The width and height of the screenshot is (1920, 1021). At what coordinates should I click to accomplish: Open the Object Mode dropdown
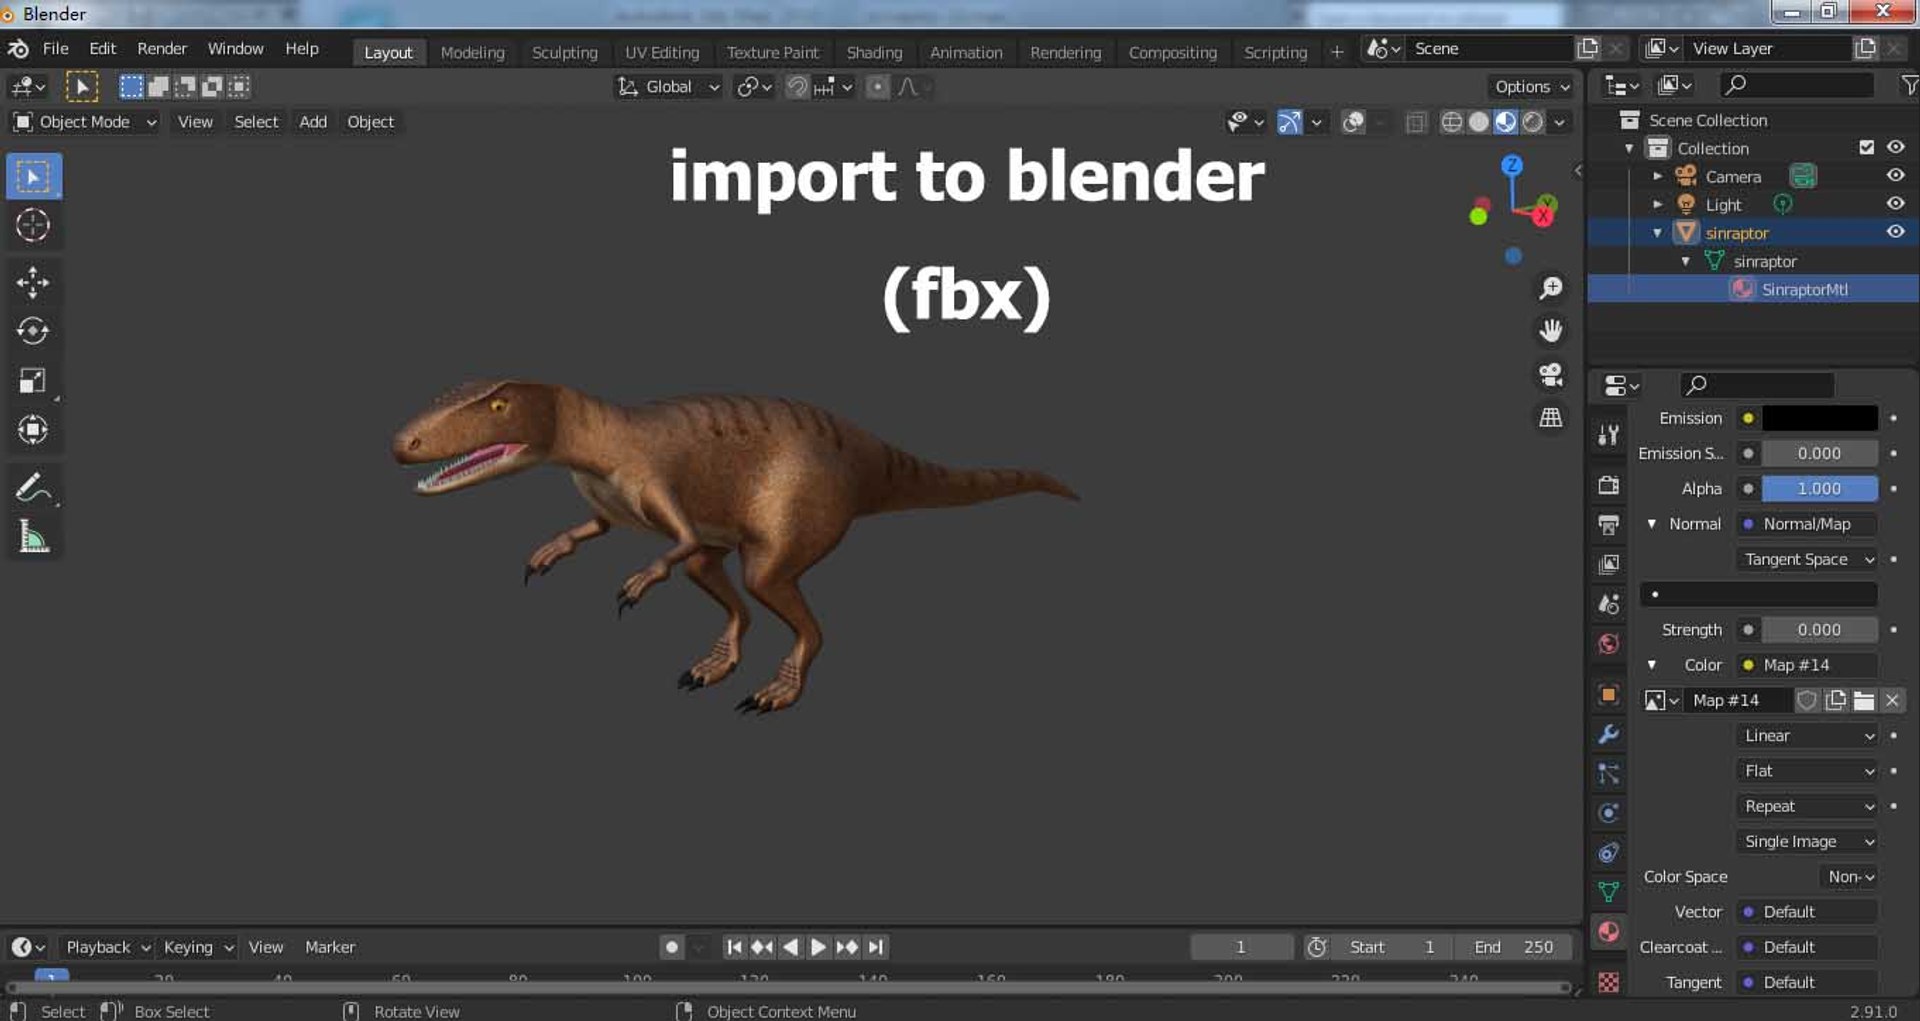click(85, 122)
